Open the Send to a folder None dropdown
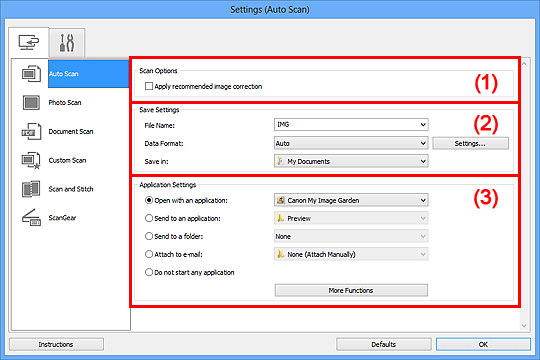Viewport: 540px width, 360px height. click(x=351, y=236)
